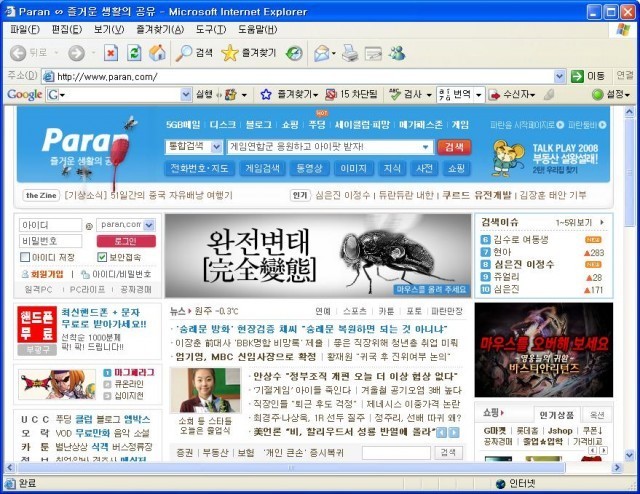The width and height of the screenshot is (640, 494).
Task: Open the 보기(V) menu
Action: pos(109,29)
